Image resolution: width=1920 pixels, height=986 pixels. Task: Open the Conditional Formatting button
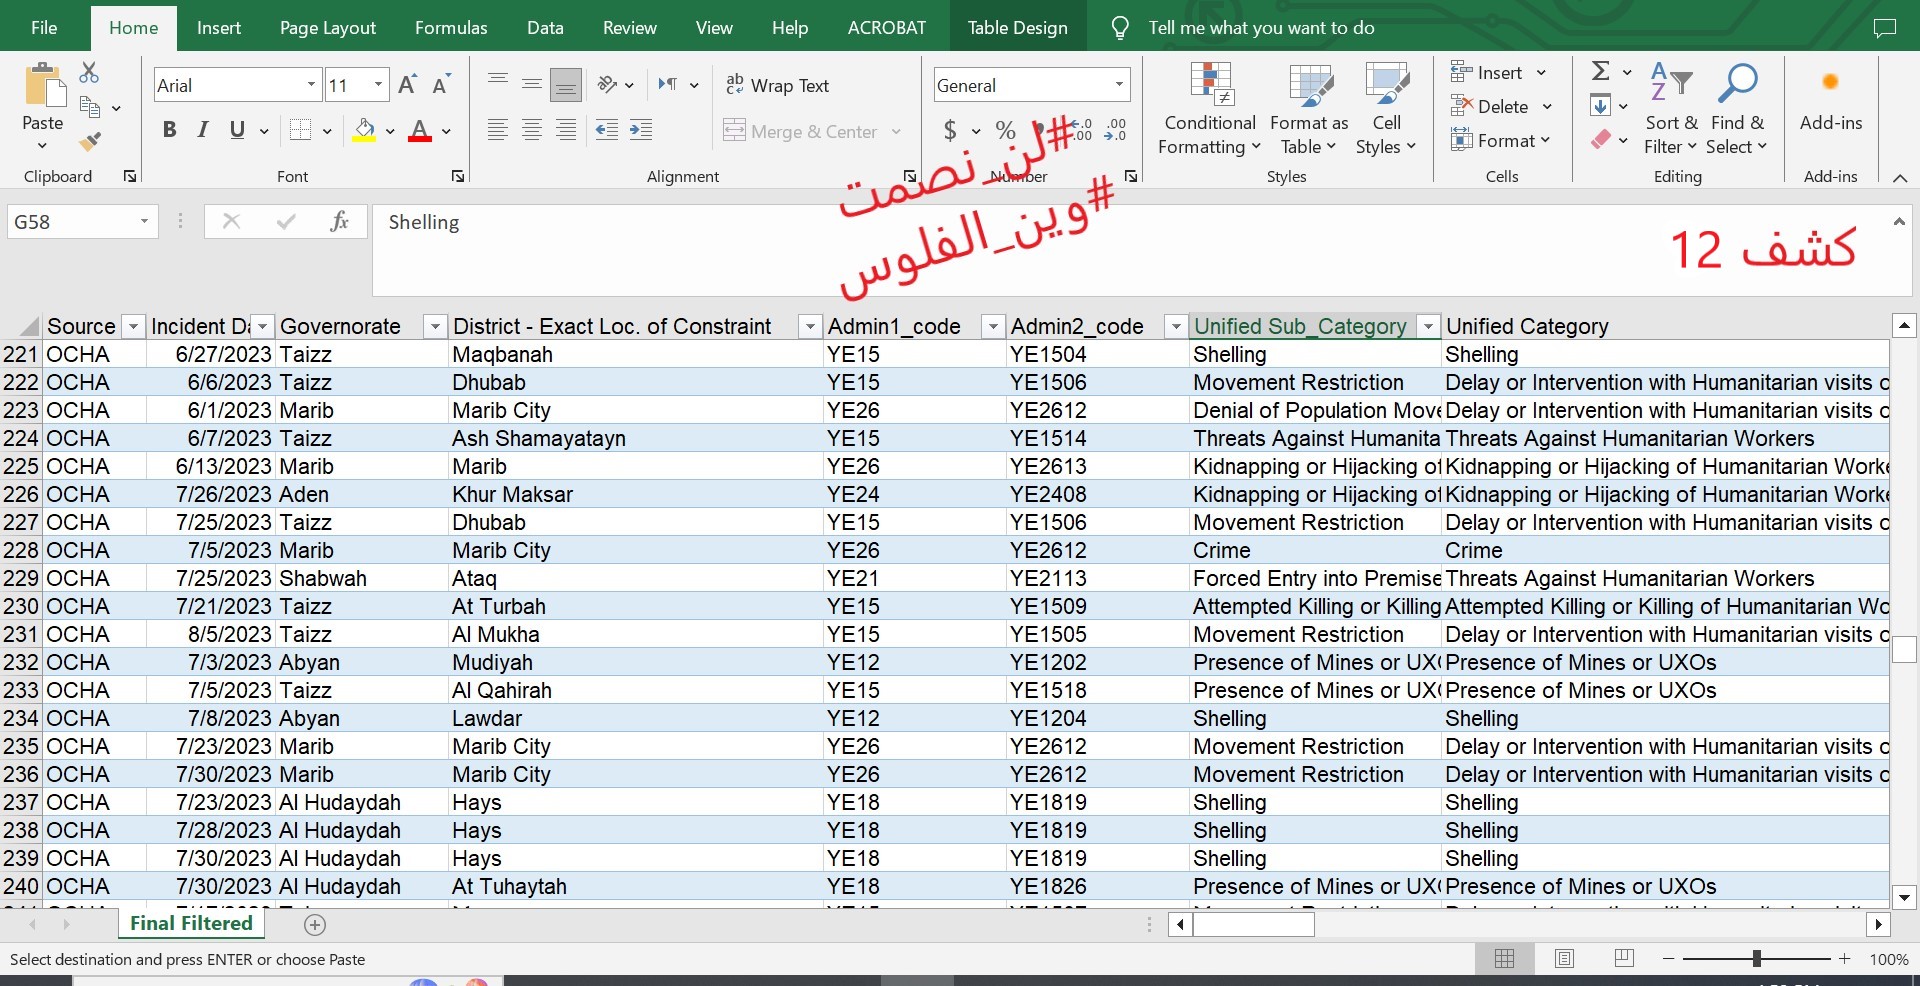tap(1209, 108)
